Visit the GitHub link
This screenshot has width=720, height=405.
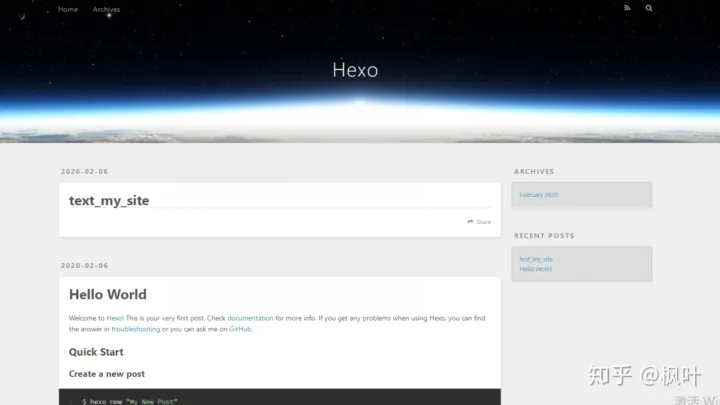(240, 329)
